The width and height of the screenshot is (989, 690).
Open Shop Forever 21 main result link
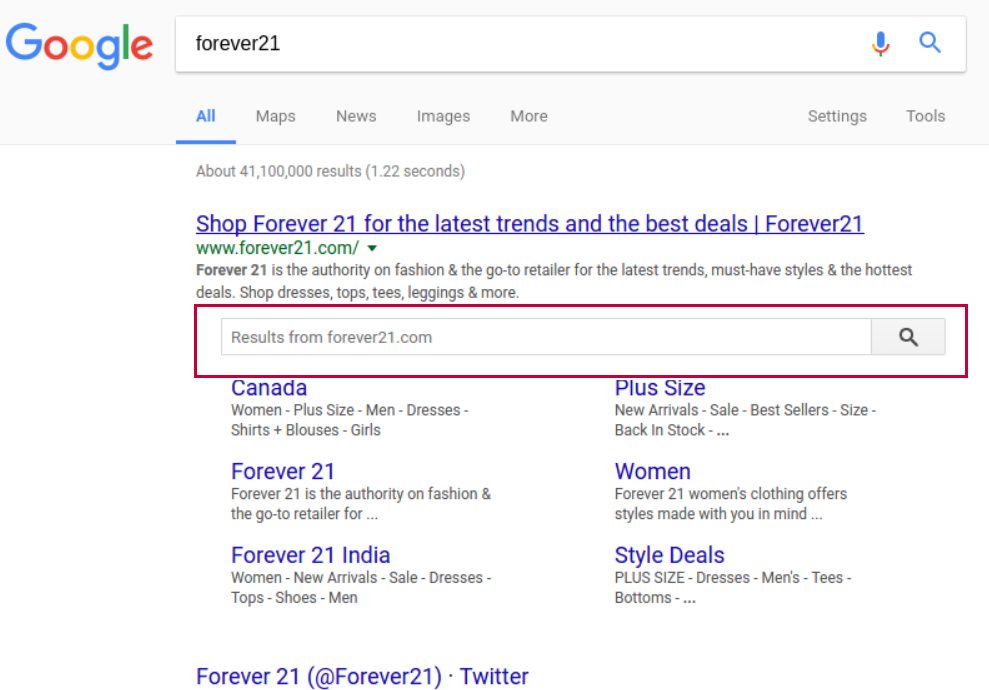pyautogui.click(x=530, y=224)
